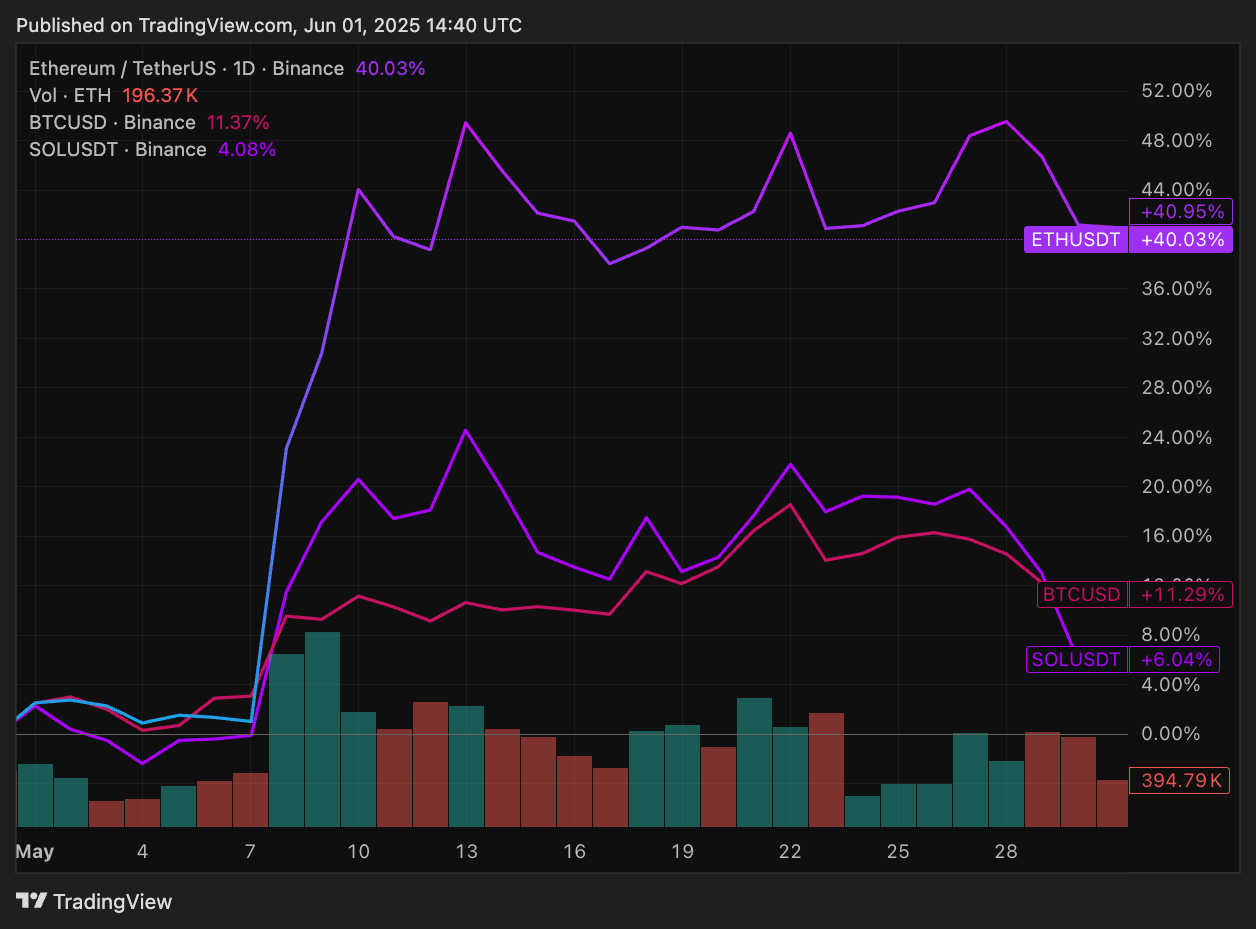Click the 4.08% value in SOLUSDT legend
The height and width of the screenshot is (929, 1256).
click(246, 150)
